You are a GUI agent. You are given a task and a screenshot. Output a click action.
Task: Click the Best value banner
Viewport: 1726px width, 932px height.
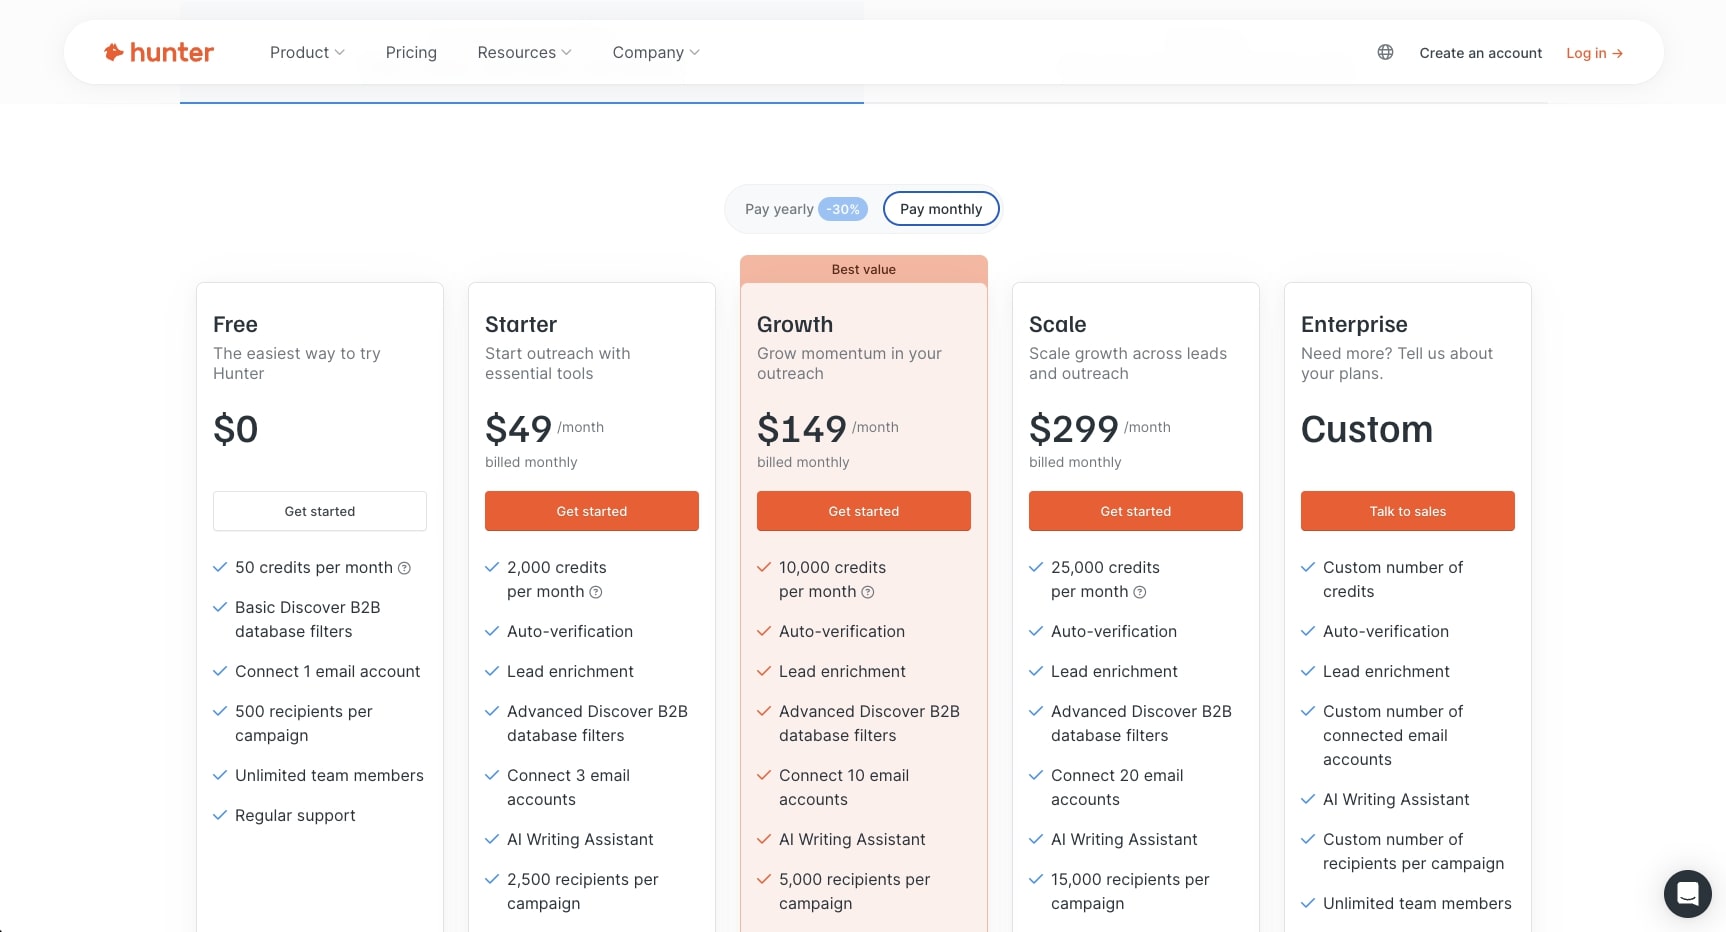coord(864,269)
